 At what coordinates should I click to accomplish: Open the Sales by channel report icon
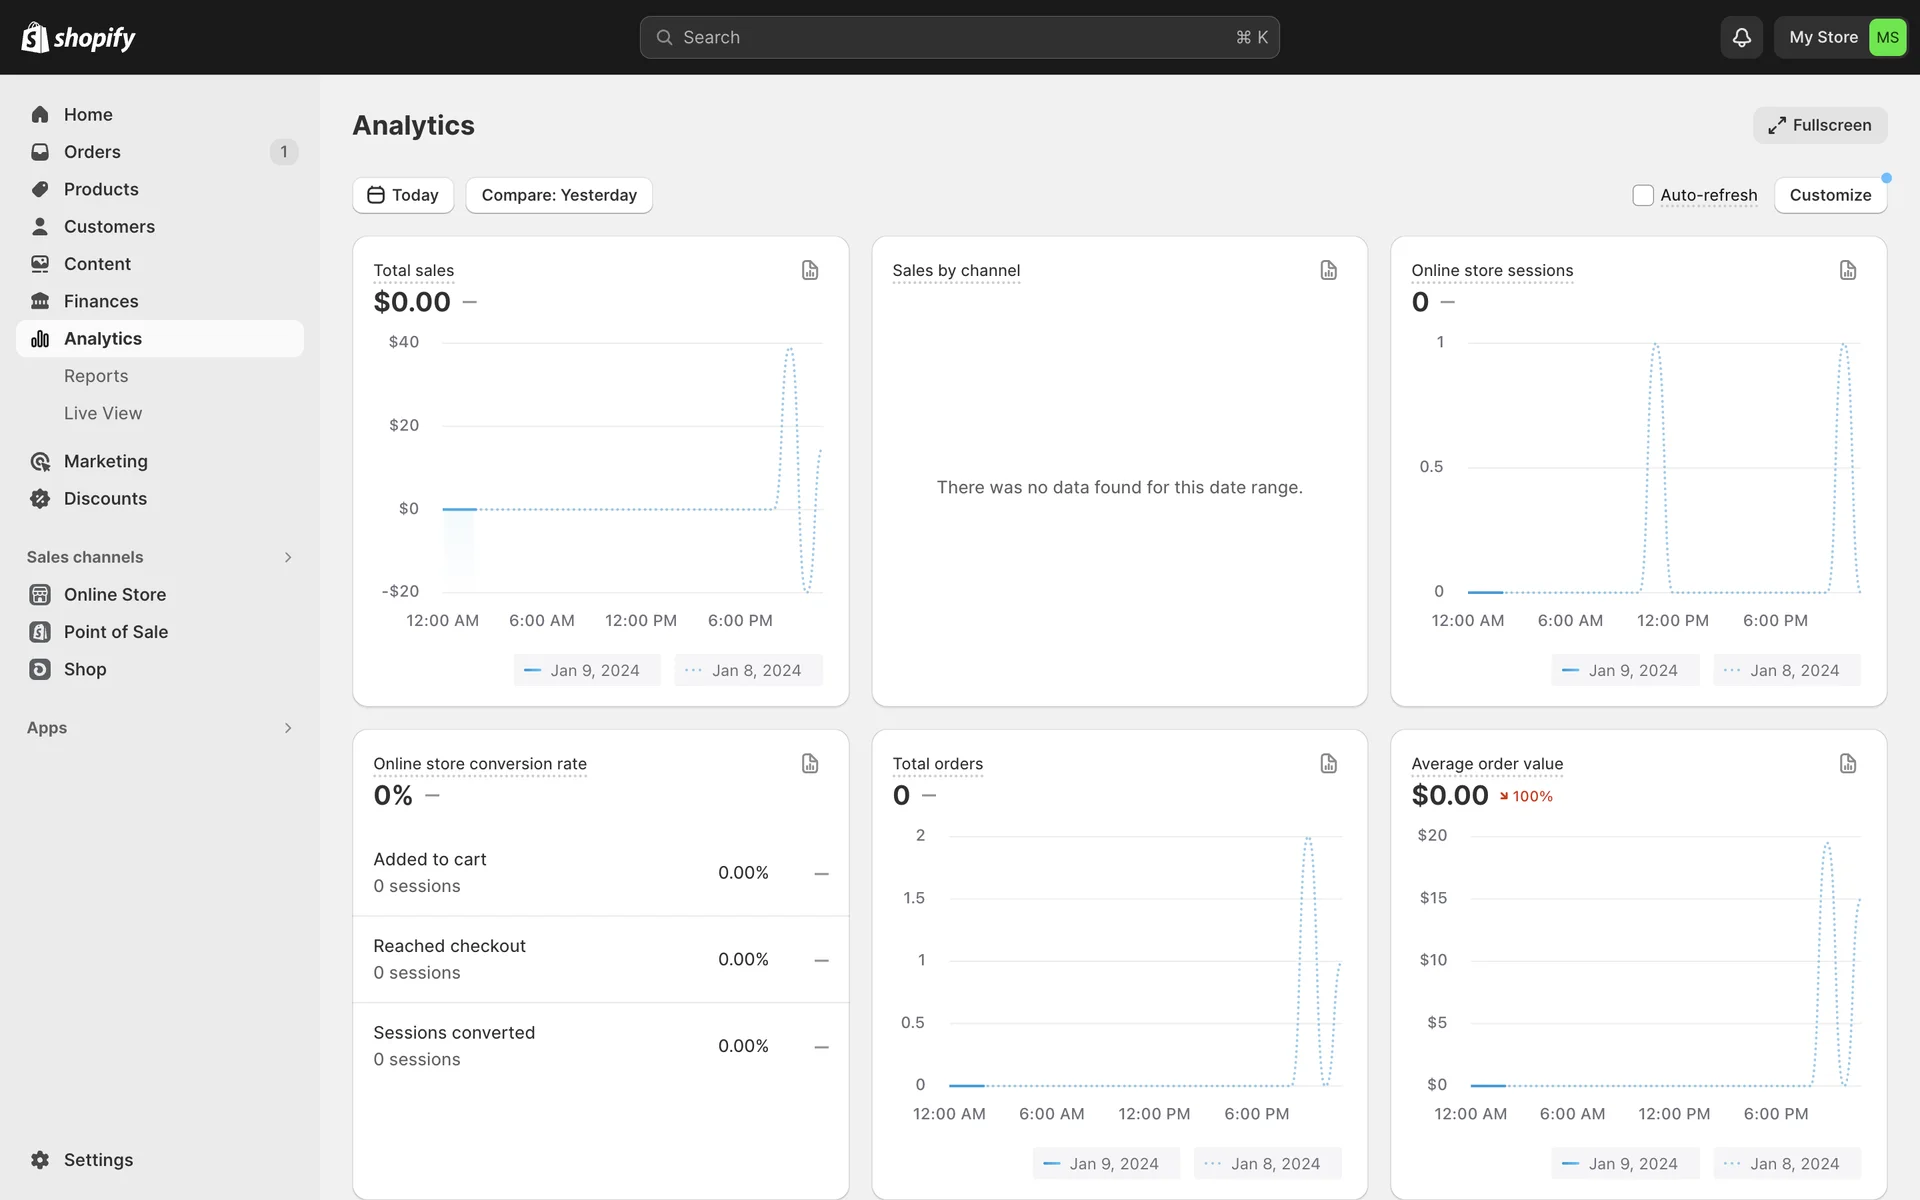(1328, 270)
